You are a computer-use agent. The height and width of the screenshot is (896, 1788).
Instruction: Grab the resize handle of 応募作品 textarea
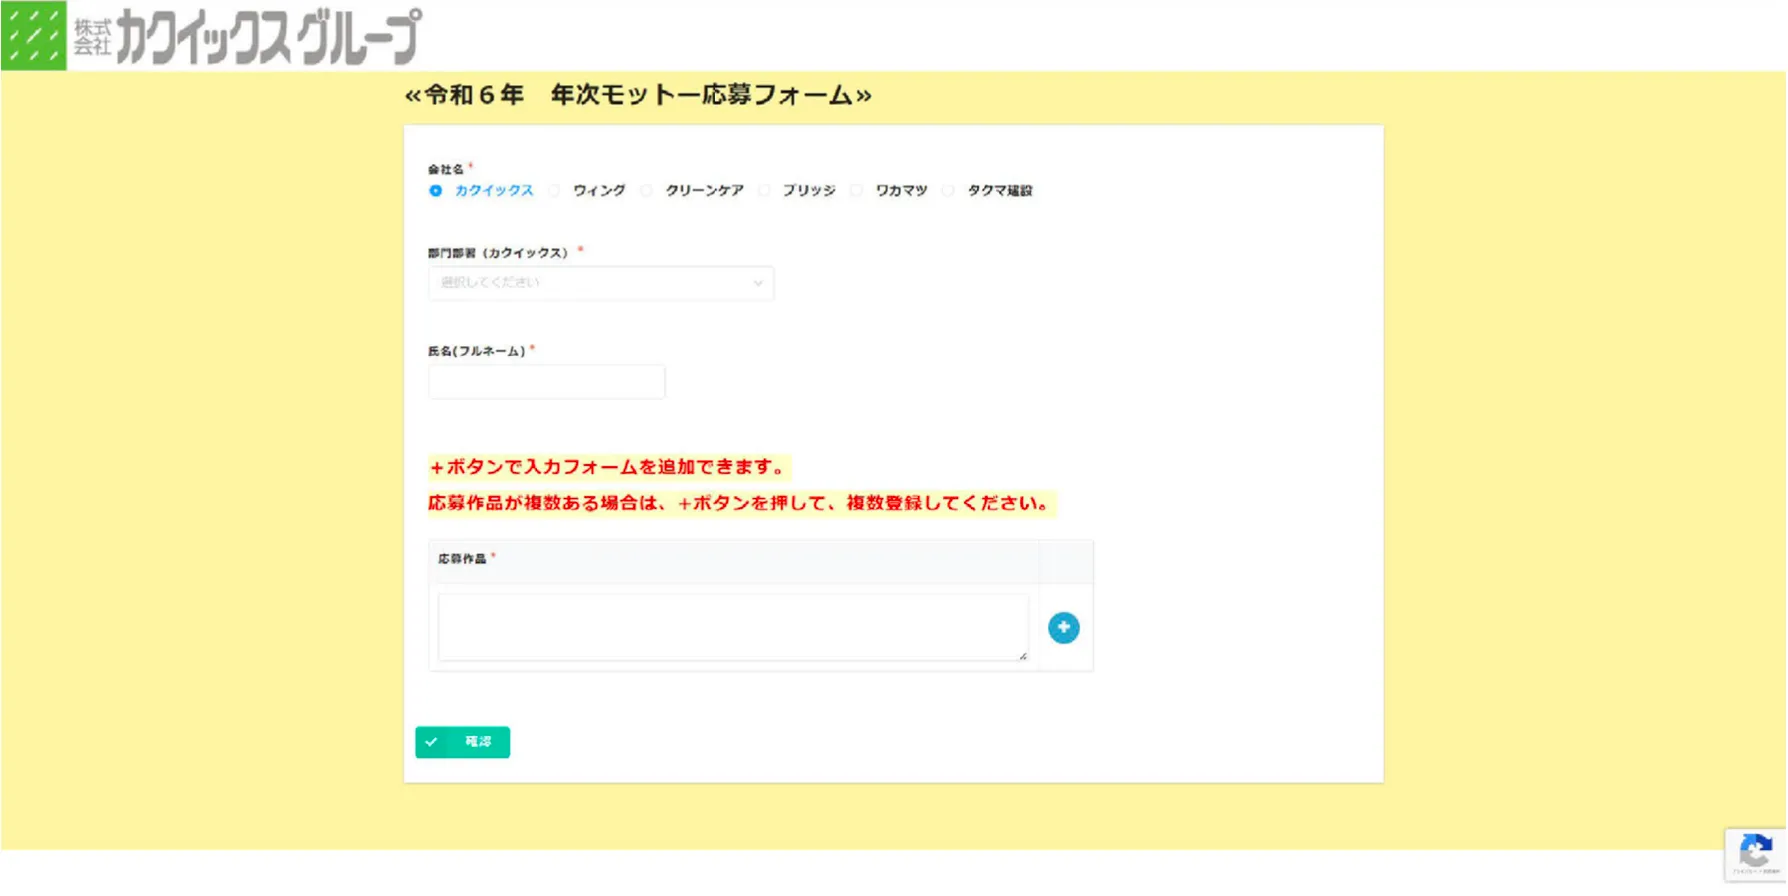click(x=1022, y=656)
